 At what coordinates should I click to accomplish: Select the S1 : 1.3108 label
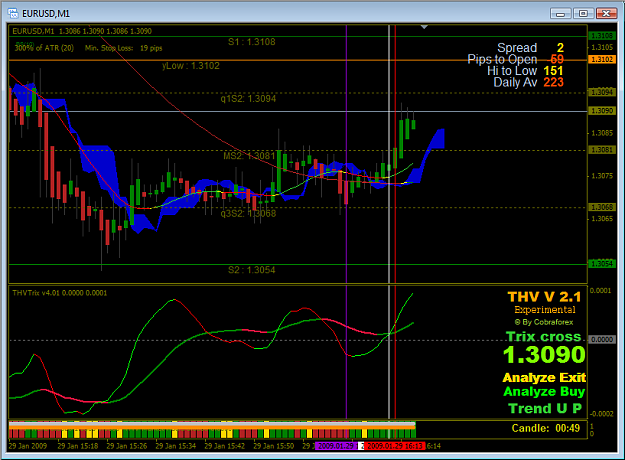(x=252, y=42)
